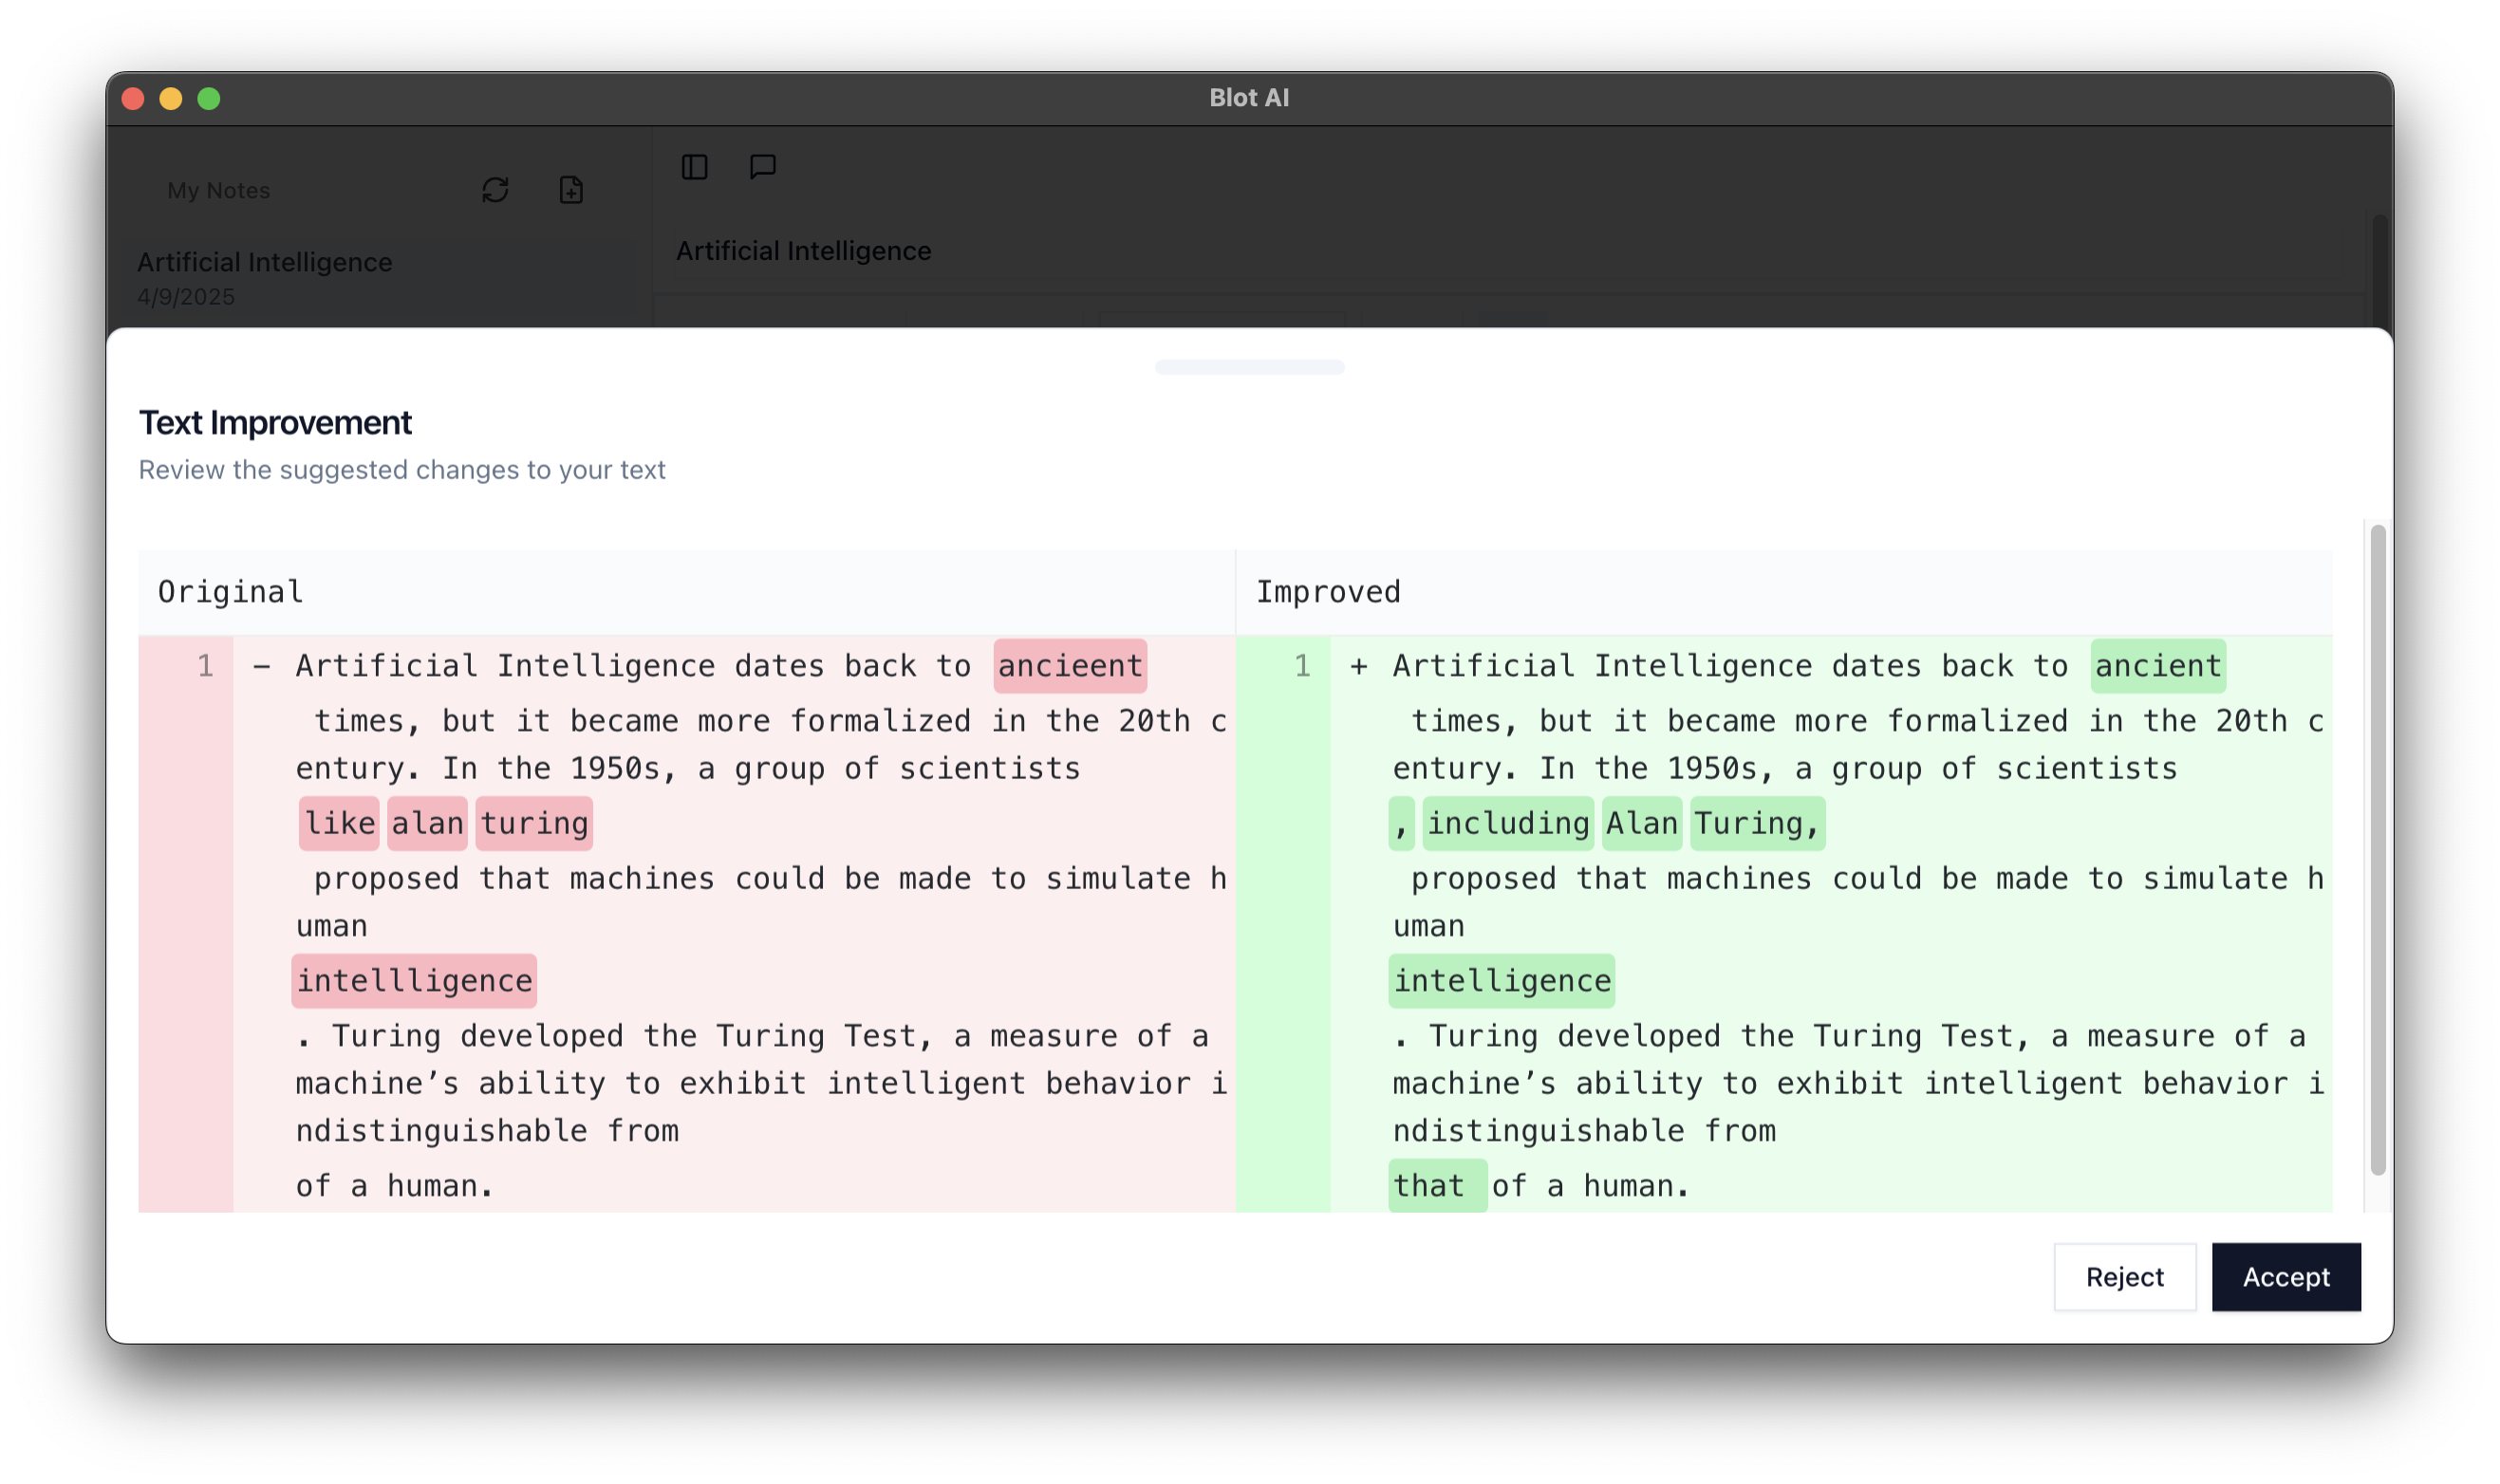
Task: Close the Blot AI window
Action: (133, 98)
